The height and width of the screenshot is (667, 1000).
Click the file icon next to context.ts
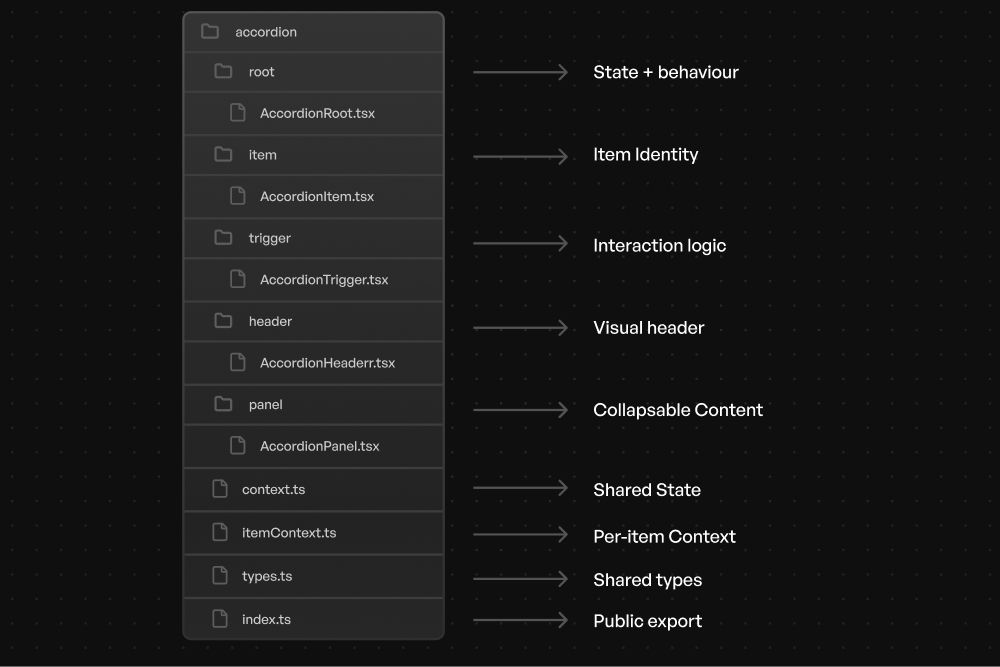pos(220,489)
